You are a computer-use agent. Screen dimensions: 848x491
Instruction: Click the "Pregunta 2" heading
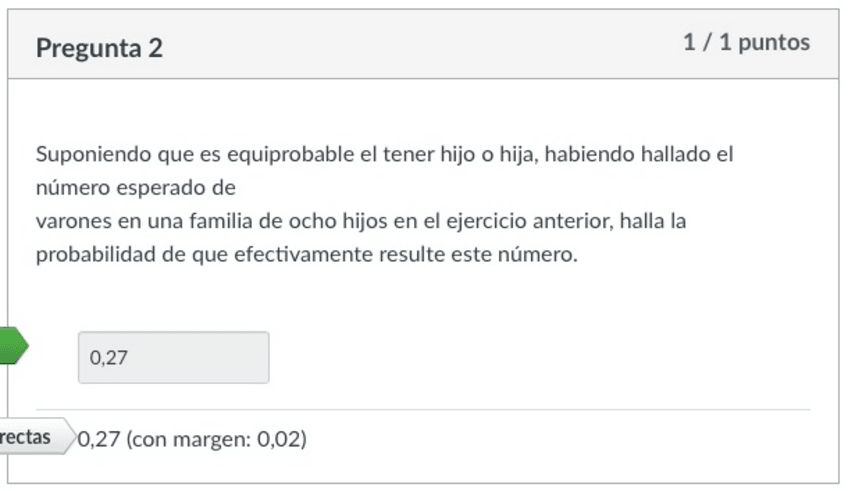click(x=99, y=48)
